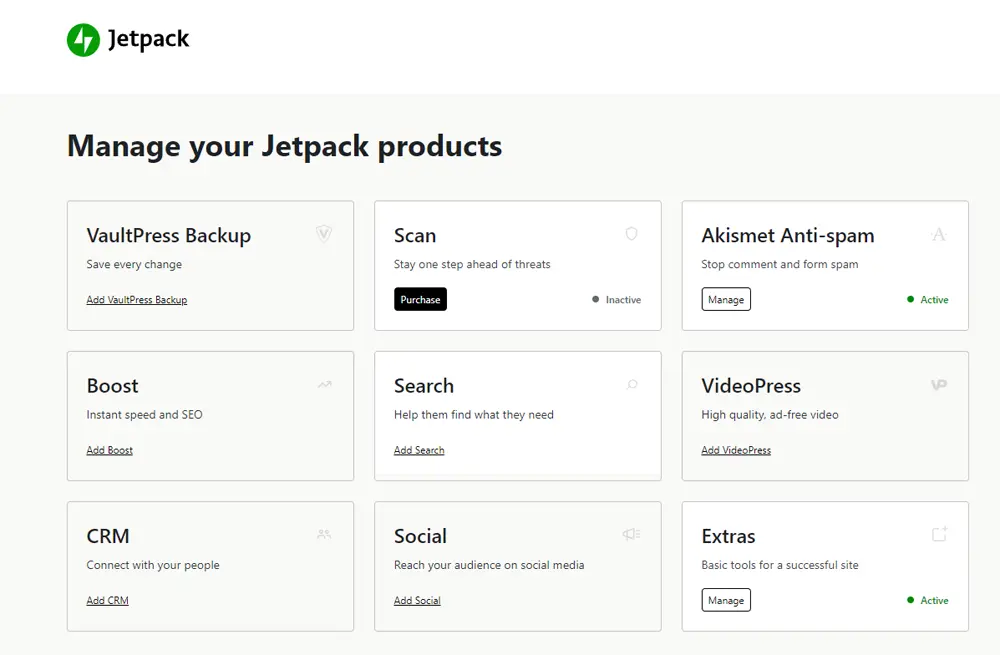Image resolution: width=1000 pixels, height=655 pixels.
Task: Click the green Active dot for Akismet
Action: pyautogui.click(x=911, y=299)
